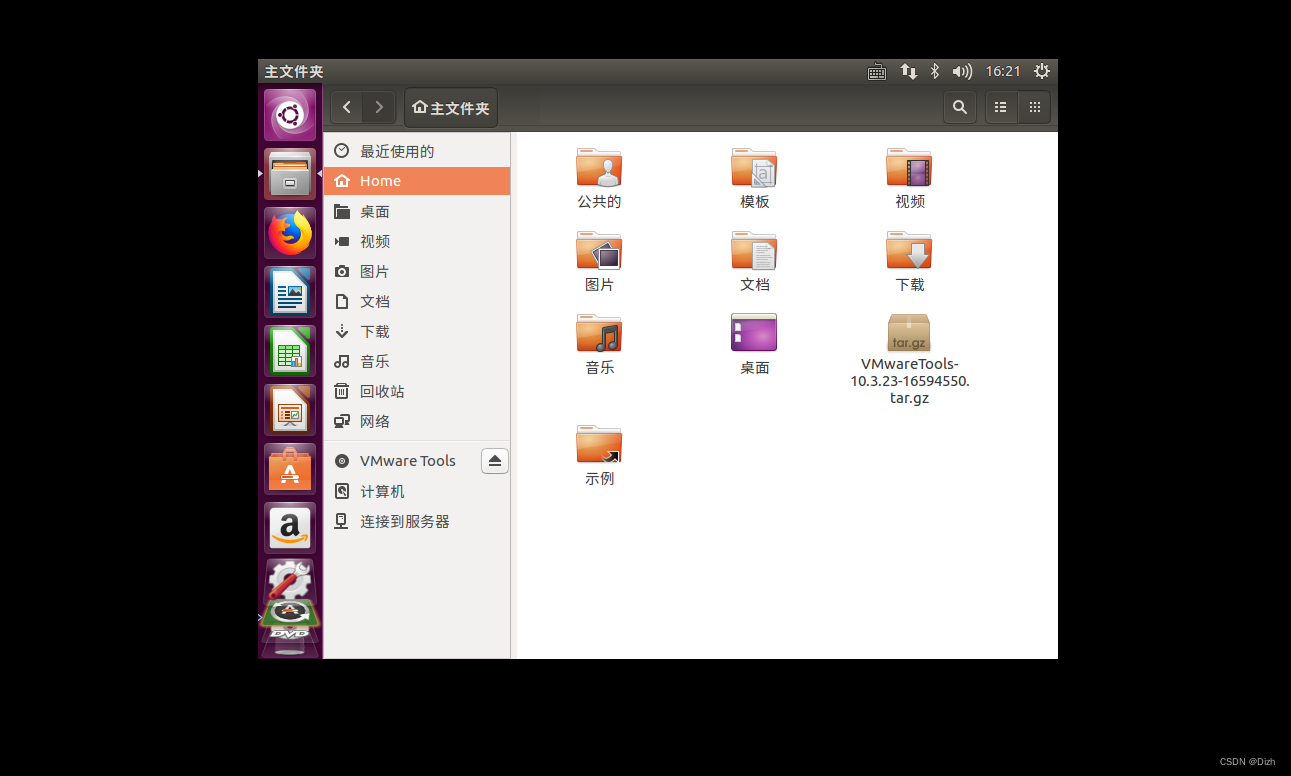Switch to grid view mode
This screenshot has height=776, width=1291.
(x=1034, y=107)
